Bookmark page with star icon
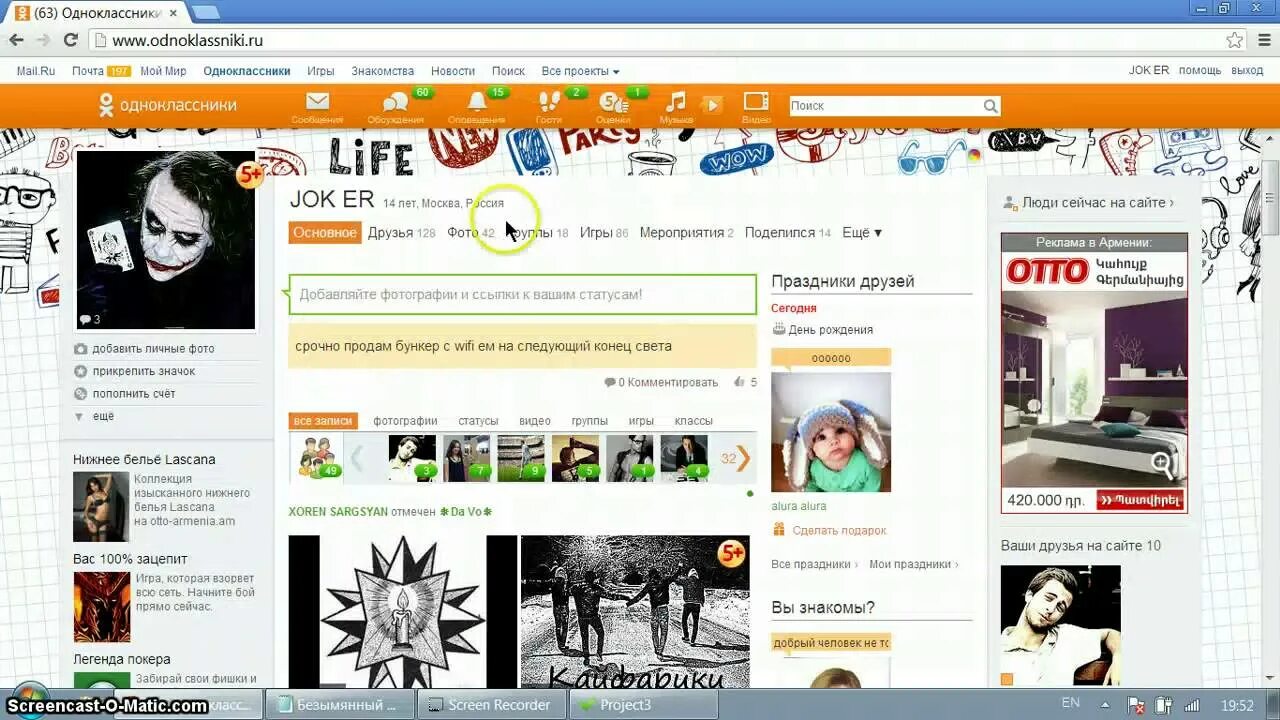Image resolution: width=1280 pixels, height=720 pixels. pyautogui.click(x=1235, y=40)
